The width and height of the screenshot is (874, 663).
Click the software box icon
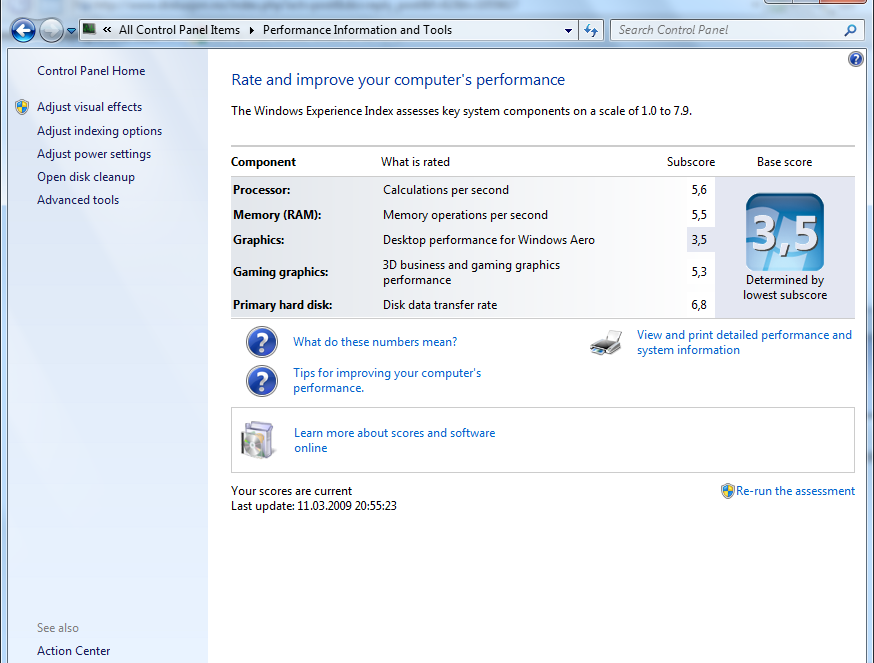pyautogui.click(x=258, y=440)
